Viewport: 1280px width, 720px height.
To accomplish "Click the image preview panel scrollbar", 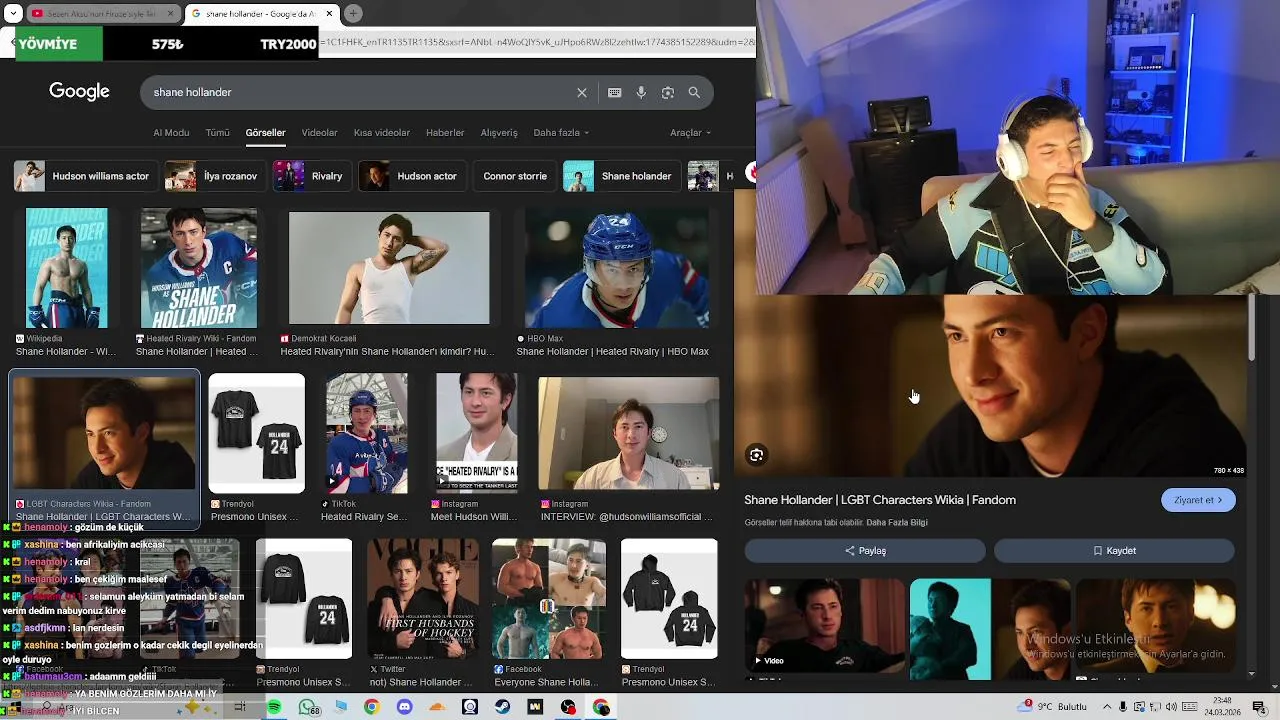I will pyautogui.click(x=1251, y=330).
